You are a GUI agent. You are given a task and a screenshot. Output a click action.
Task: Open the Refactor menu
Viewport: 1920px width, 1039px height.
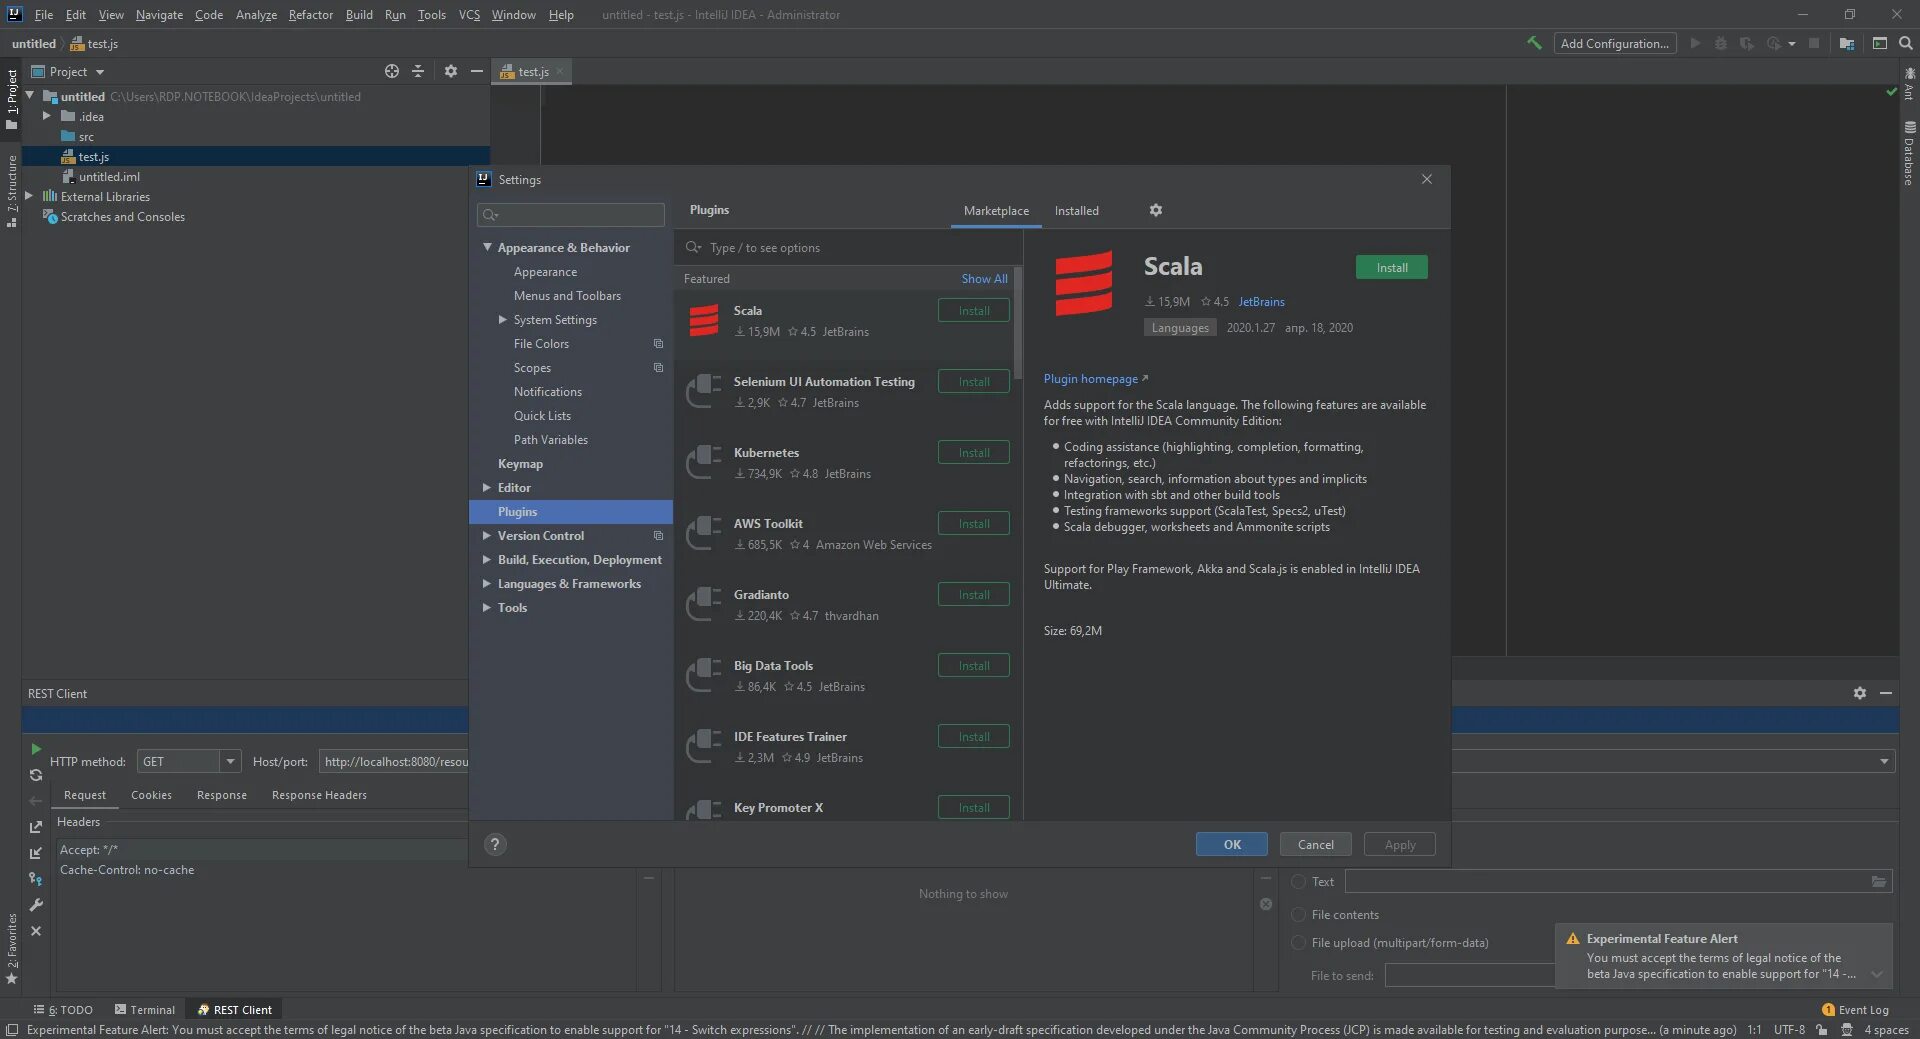[x=310, y=15]
